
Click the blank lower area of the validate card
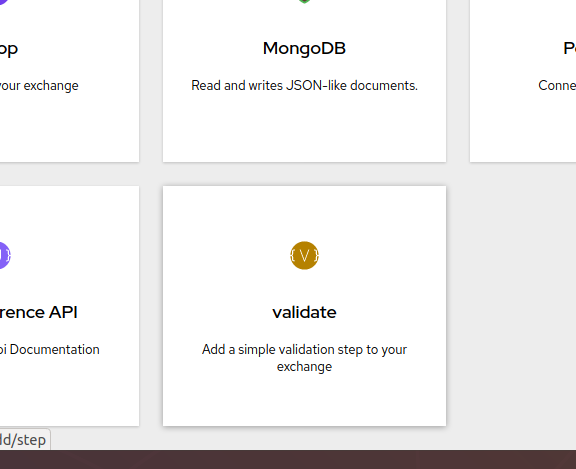[x=304, y=400]
